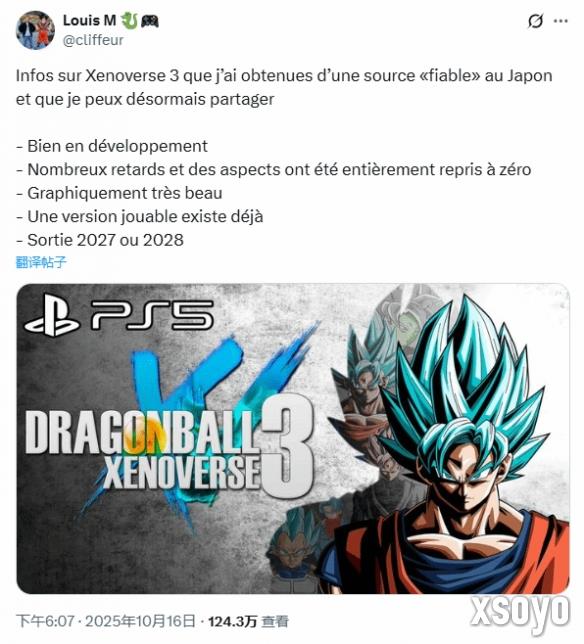Open the display name Louis M
584x644 pixels.
(x=89, y=20)
